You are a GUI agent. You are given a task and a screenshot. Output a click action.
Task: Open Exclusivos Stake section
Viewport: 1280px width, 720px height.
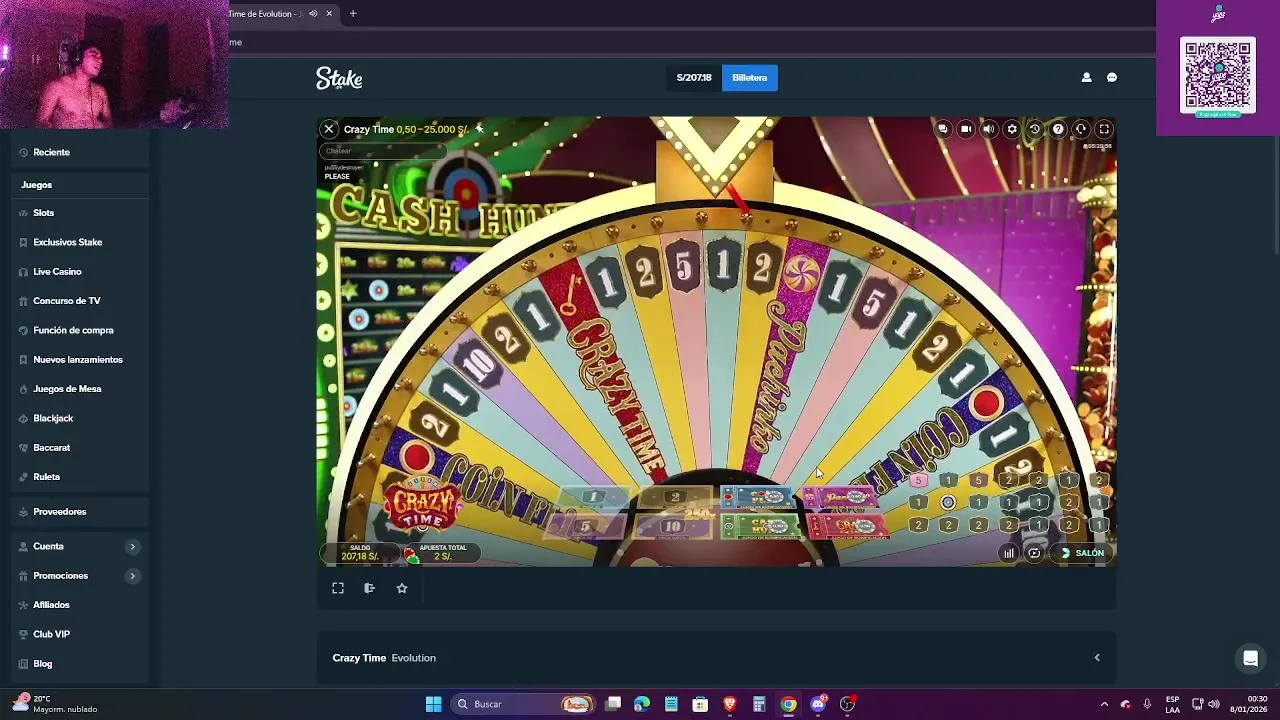click(x=67, y=242)
